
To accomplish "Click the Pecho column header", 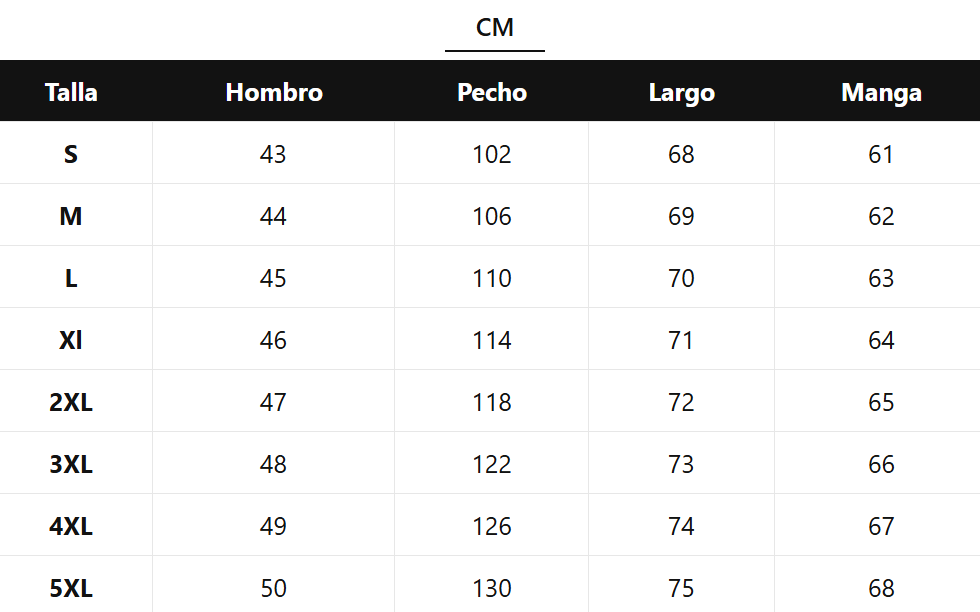I will 492,93.
